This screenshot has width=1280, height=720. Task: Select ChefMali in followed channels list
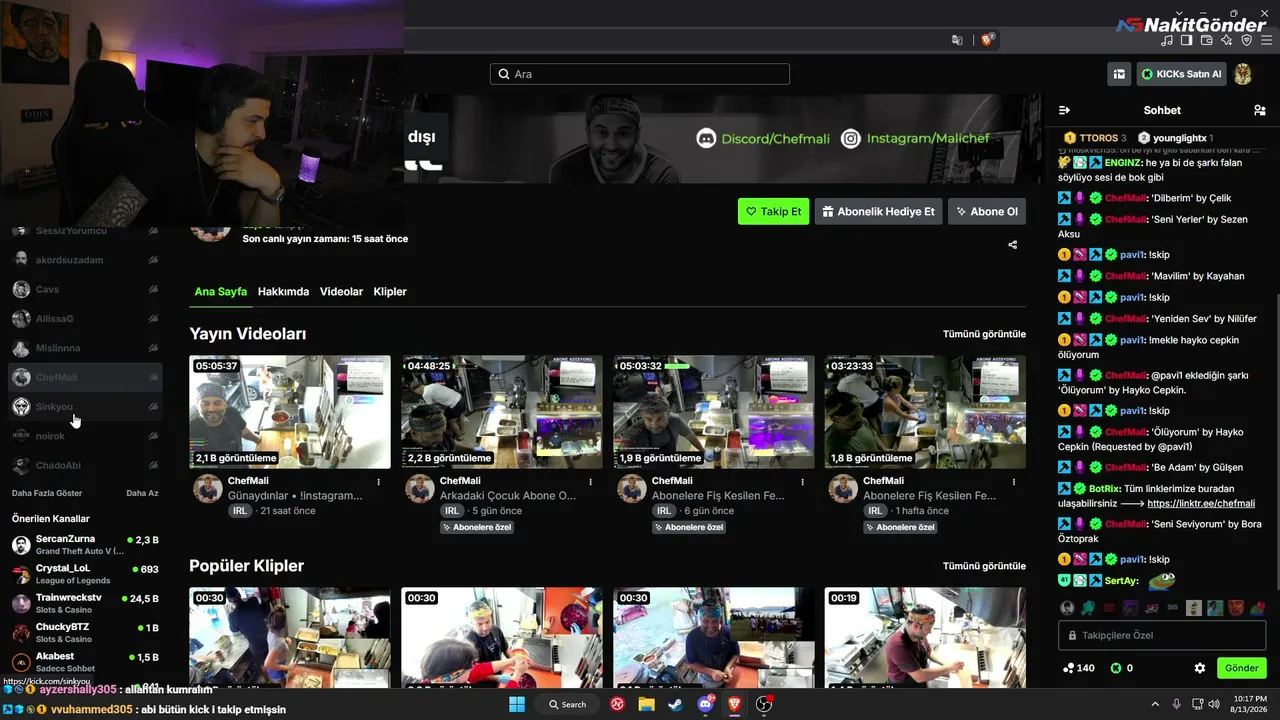point(84,377)
